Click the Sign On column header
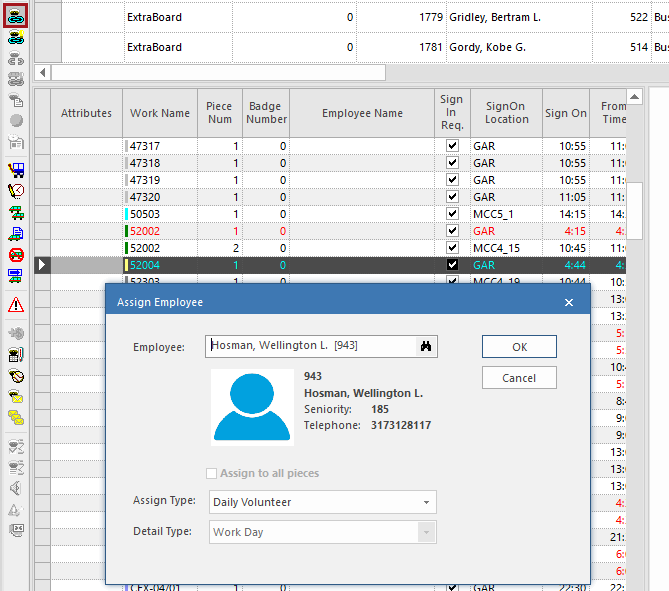Screen dimensions: 669x591 tap(566, 113)
